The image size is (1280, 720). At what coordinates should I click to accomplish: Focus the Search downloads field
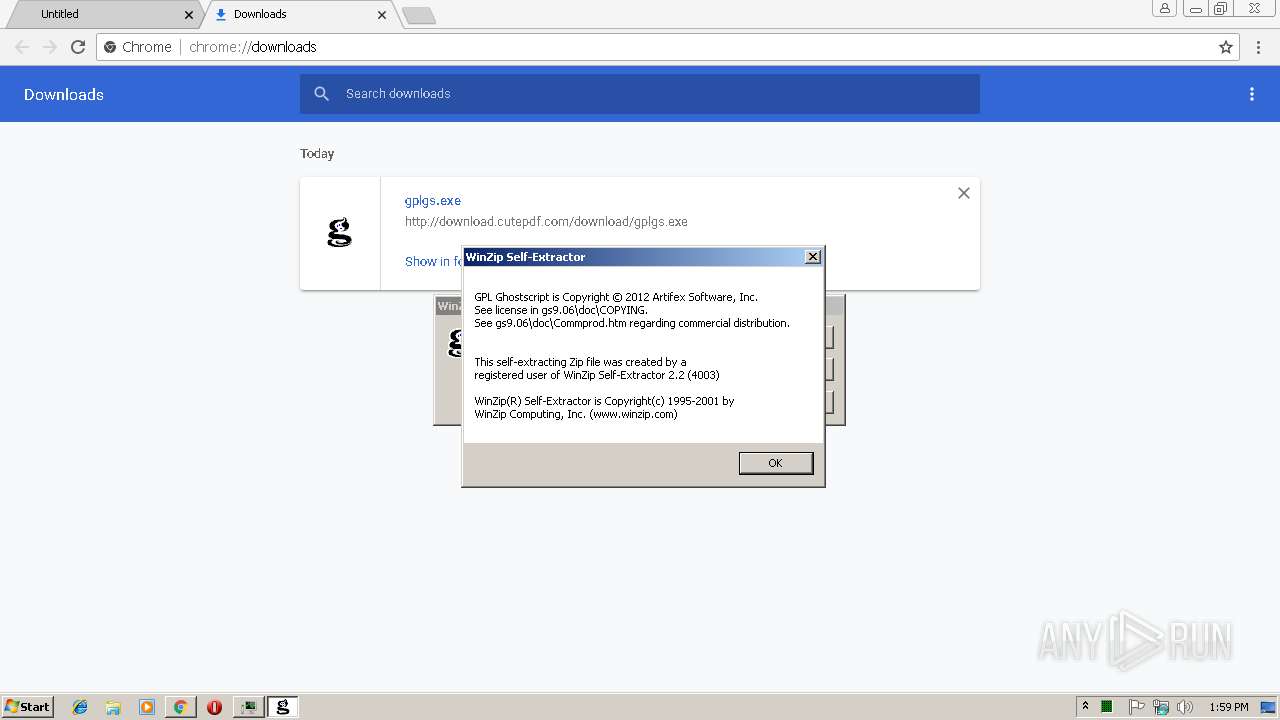(x=640, y=94)
